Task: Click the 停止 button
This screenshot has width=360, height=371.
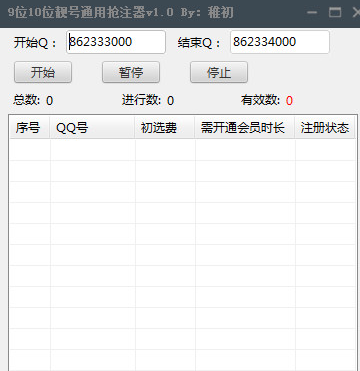Action: [x=219, y=72]
